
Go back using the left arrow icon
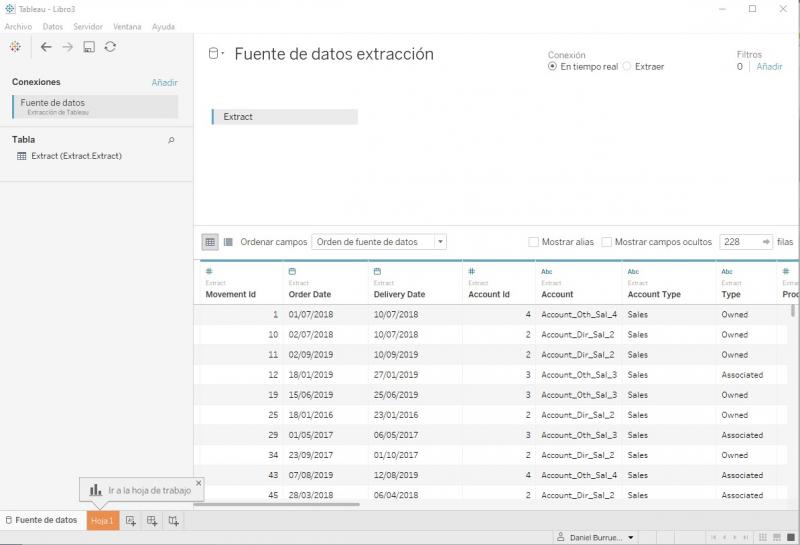46,47
